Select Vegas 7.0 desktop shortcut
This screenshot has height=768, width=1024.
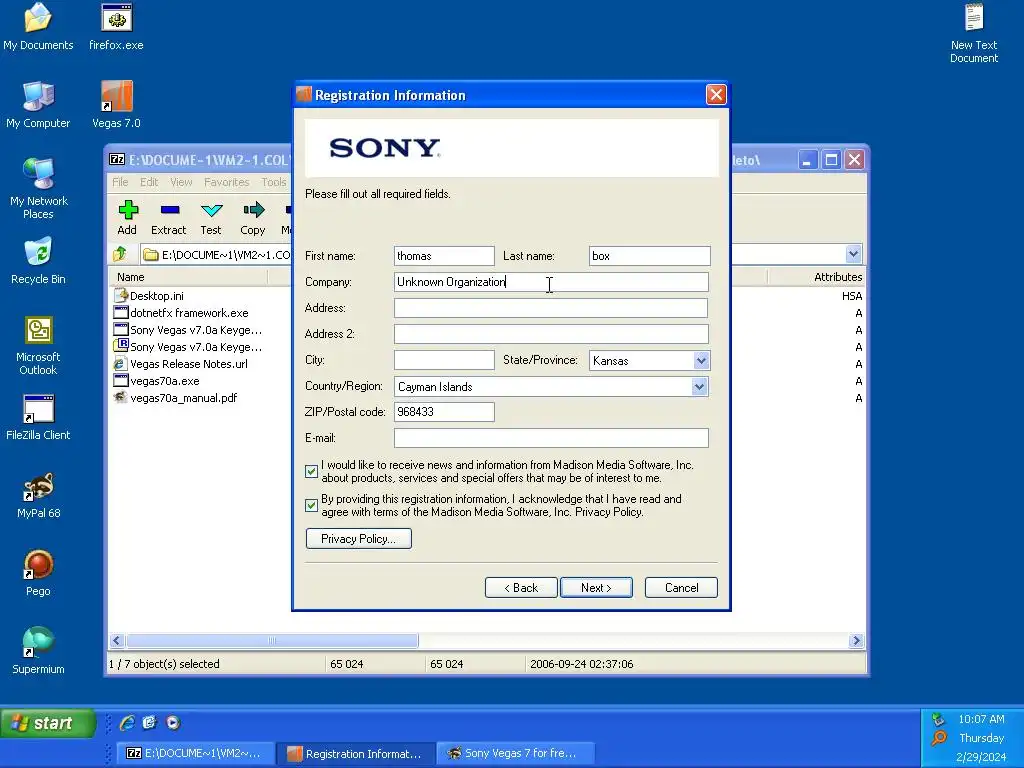point(116,105)
